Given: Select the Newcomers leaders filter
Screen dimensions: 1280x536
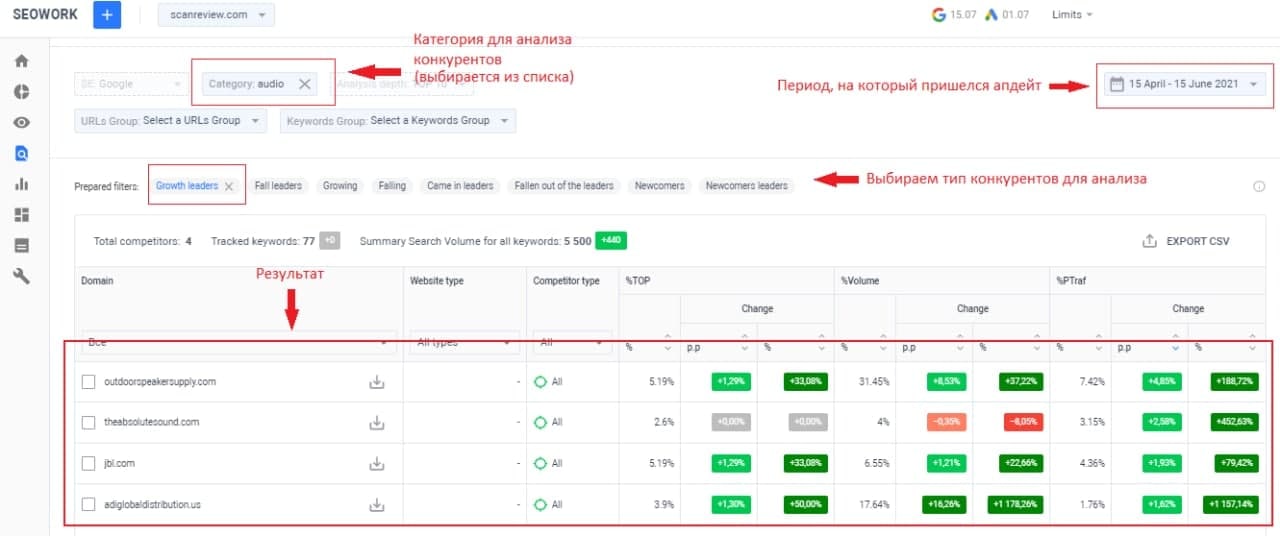Looking at the screenshot, I should coord(746,186).
